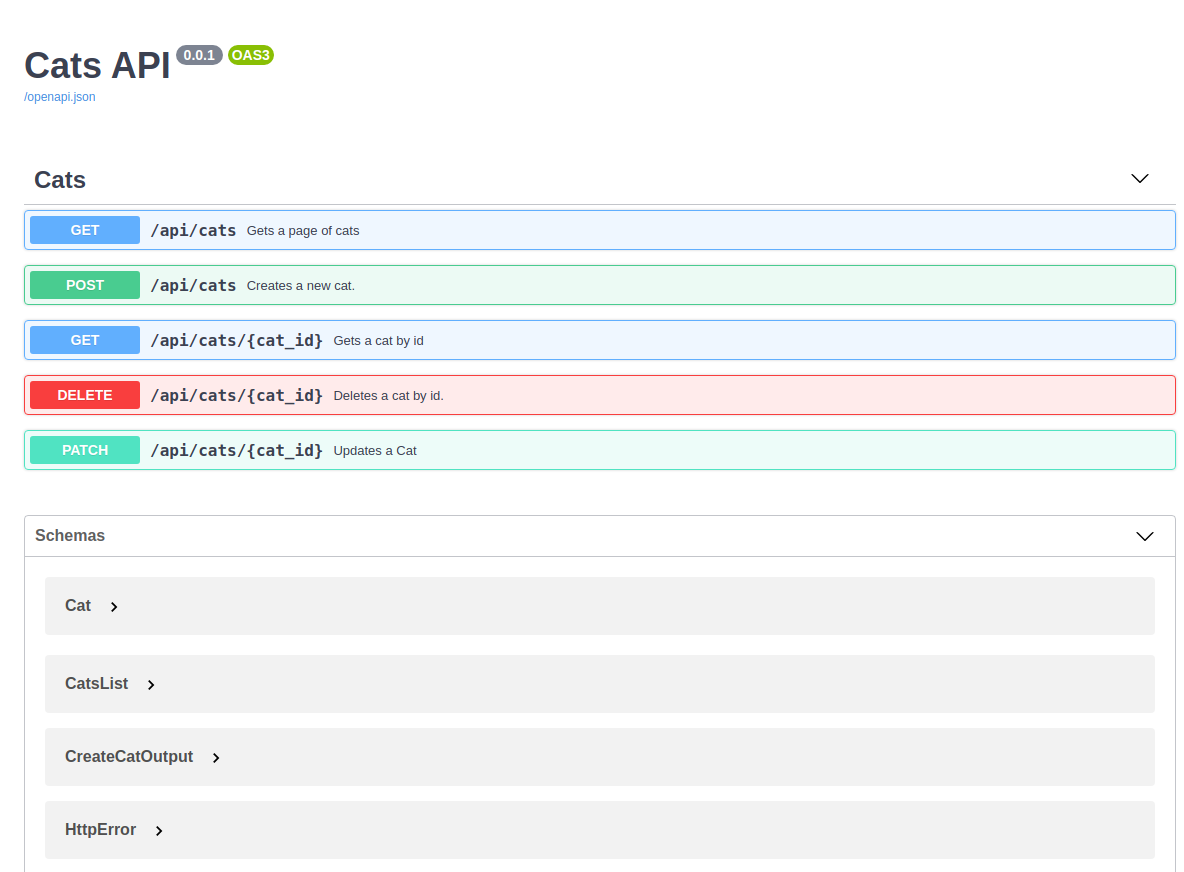Click the Cats API title
This screenshot has width=1184, height=872.
click(96, 65)
